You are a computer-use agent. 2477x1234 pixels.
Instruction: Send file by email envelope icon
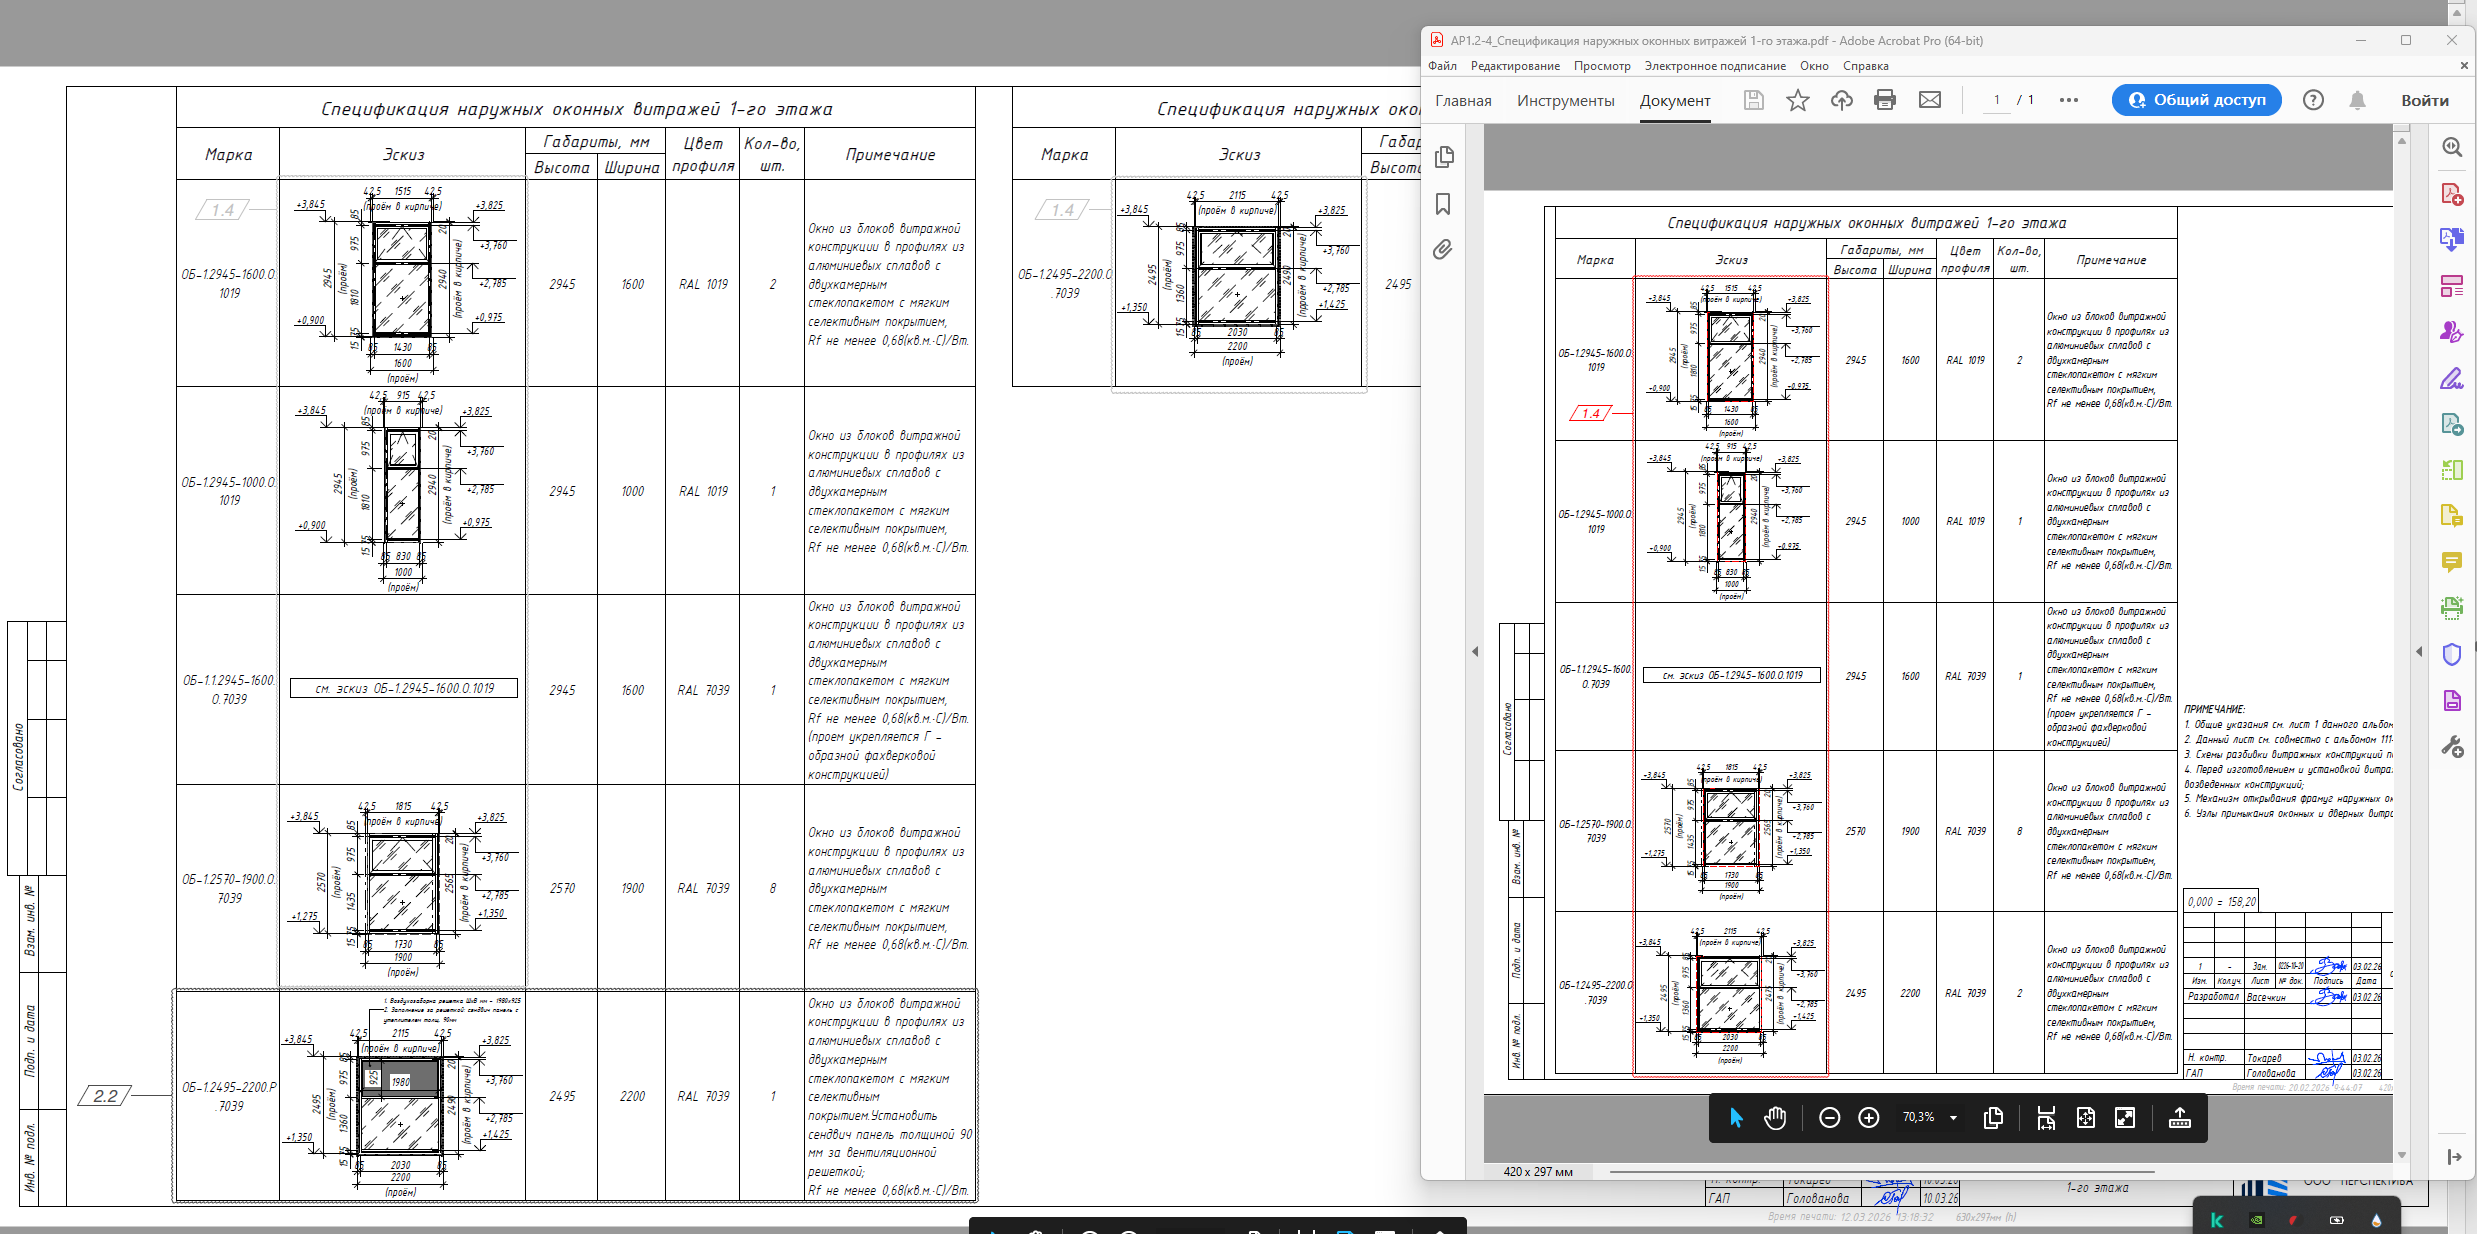[1930, 100]
